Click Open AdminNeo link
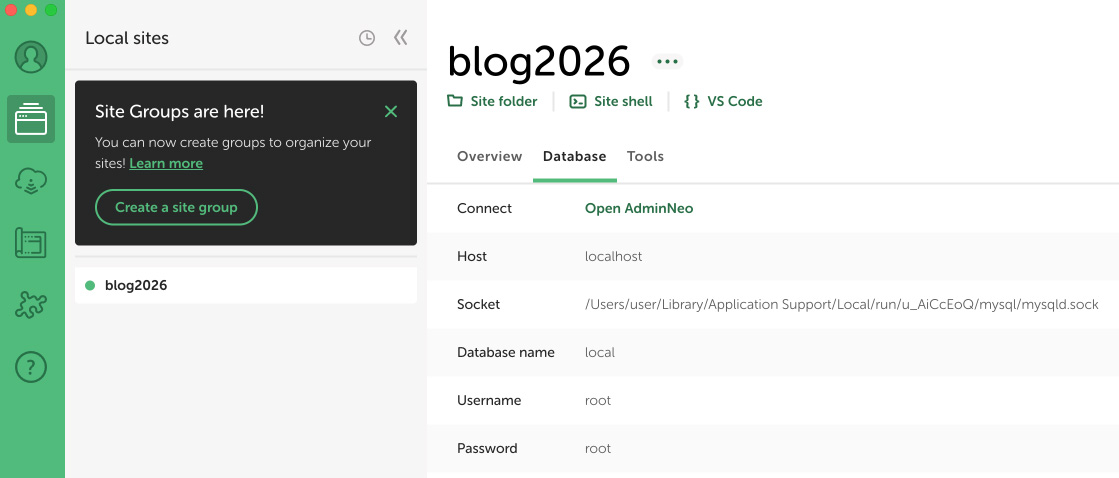 click(x=638, y=208)
